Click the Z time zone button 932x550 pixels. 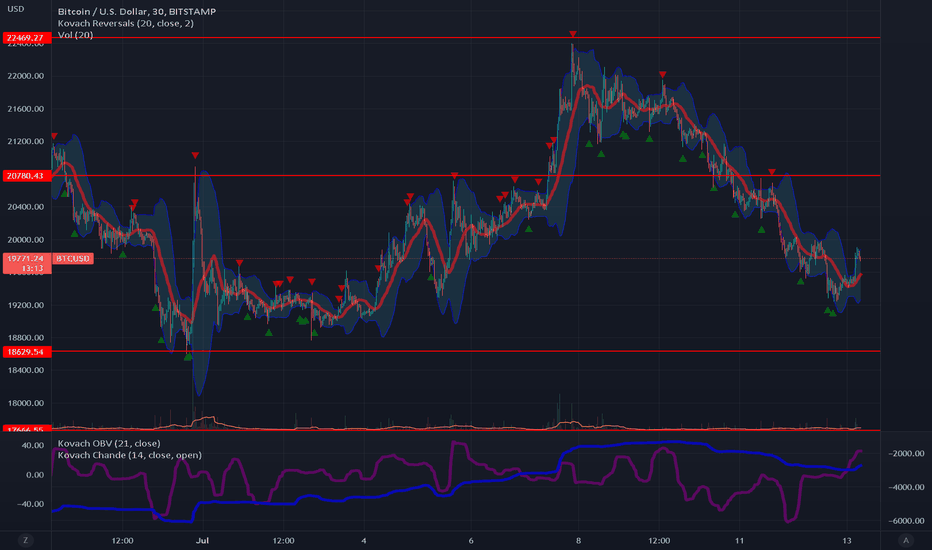coord(25,540)
